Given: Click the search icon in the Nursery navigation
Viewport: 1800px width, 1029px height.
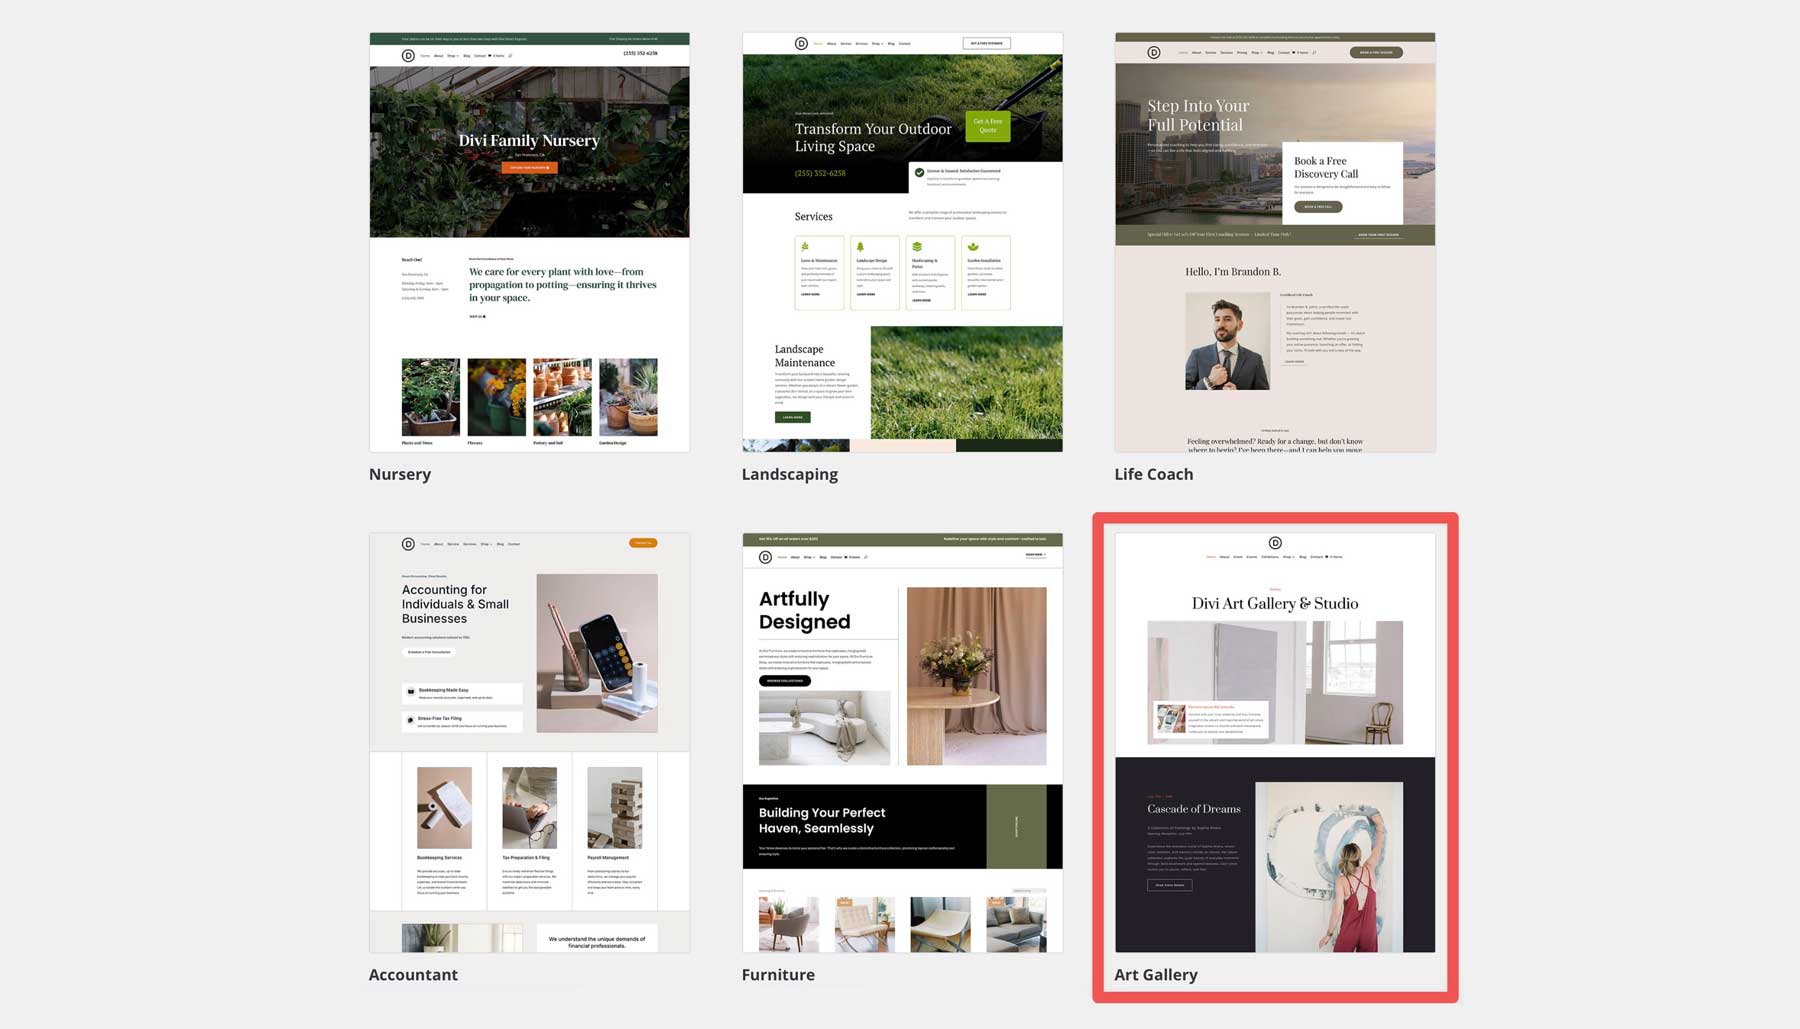Looking at the screenshot, I should [x=510, y=55].
